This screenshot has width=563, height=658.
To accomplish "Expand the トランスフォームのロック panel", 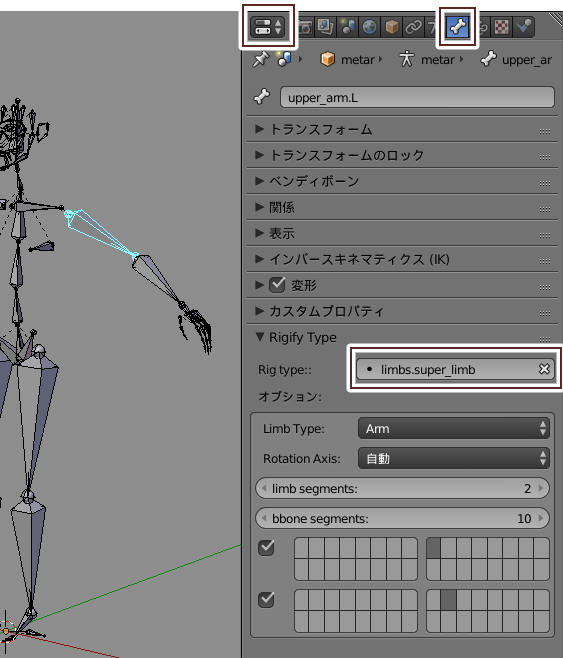I will pyautogui.click(x=402, y=155).
